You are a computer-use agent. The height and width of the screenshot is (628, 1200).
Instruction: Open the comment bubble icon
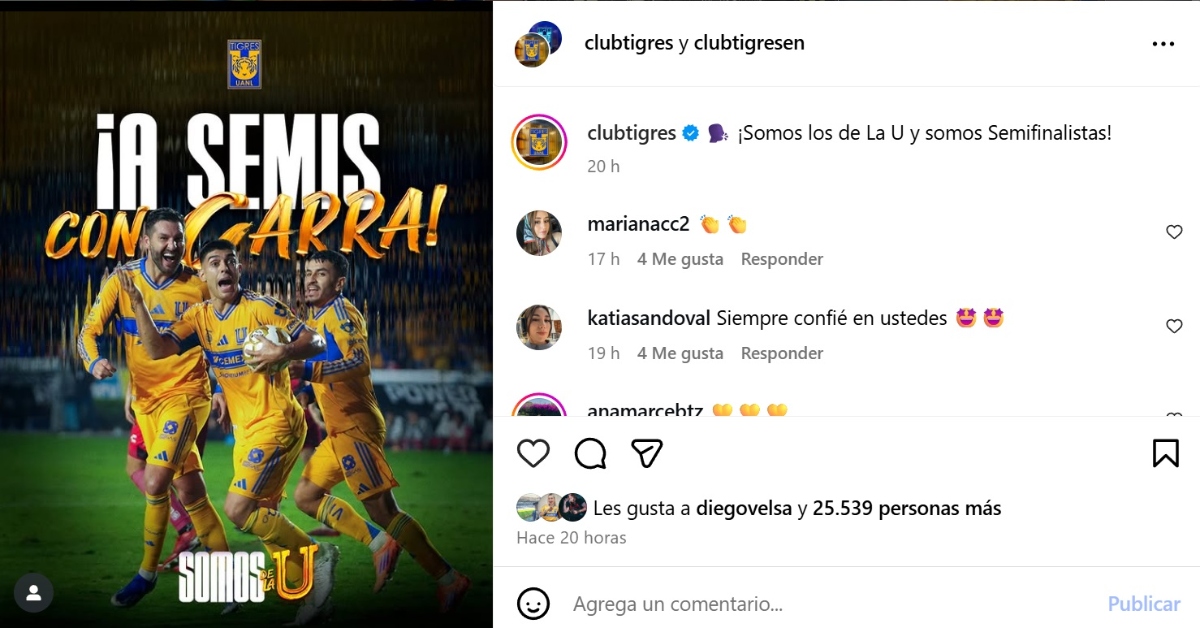(591, 453)
